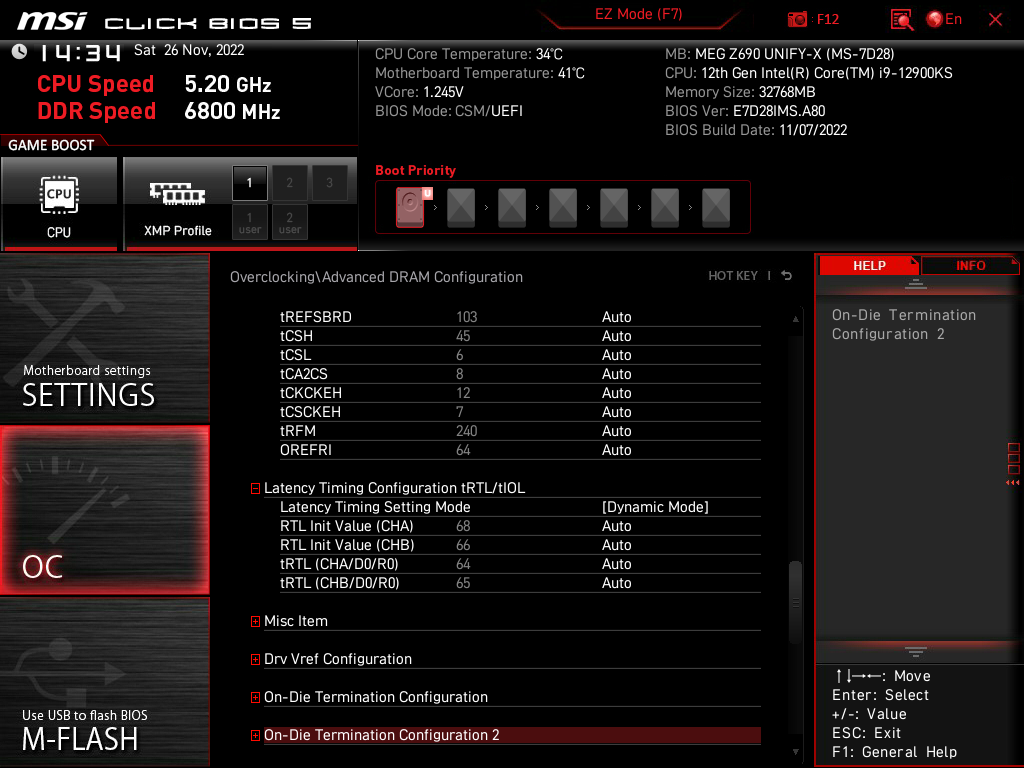The image size is (1024, 768).
Task: Select XMP user profile 1
Action: click(249, 222)
